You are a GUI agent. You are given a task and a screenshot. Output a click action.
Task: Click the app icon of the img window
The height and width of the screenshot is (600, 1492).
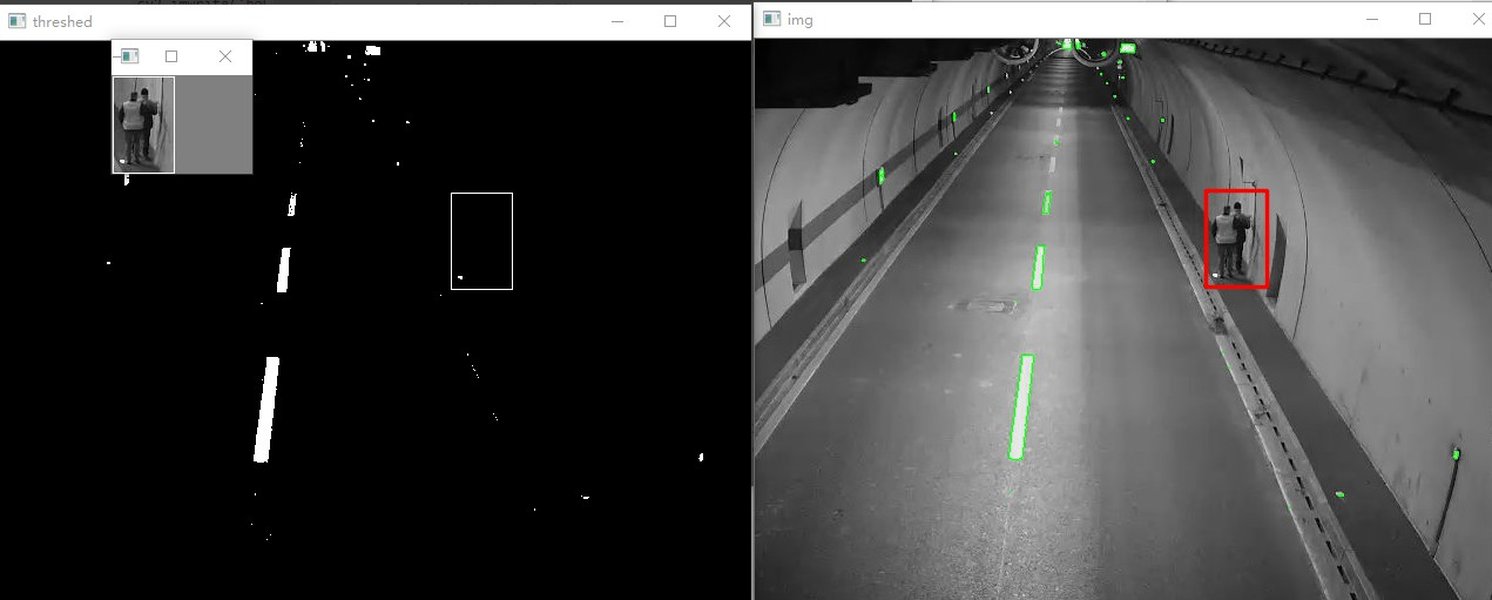click(x=772, y=19)
